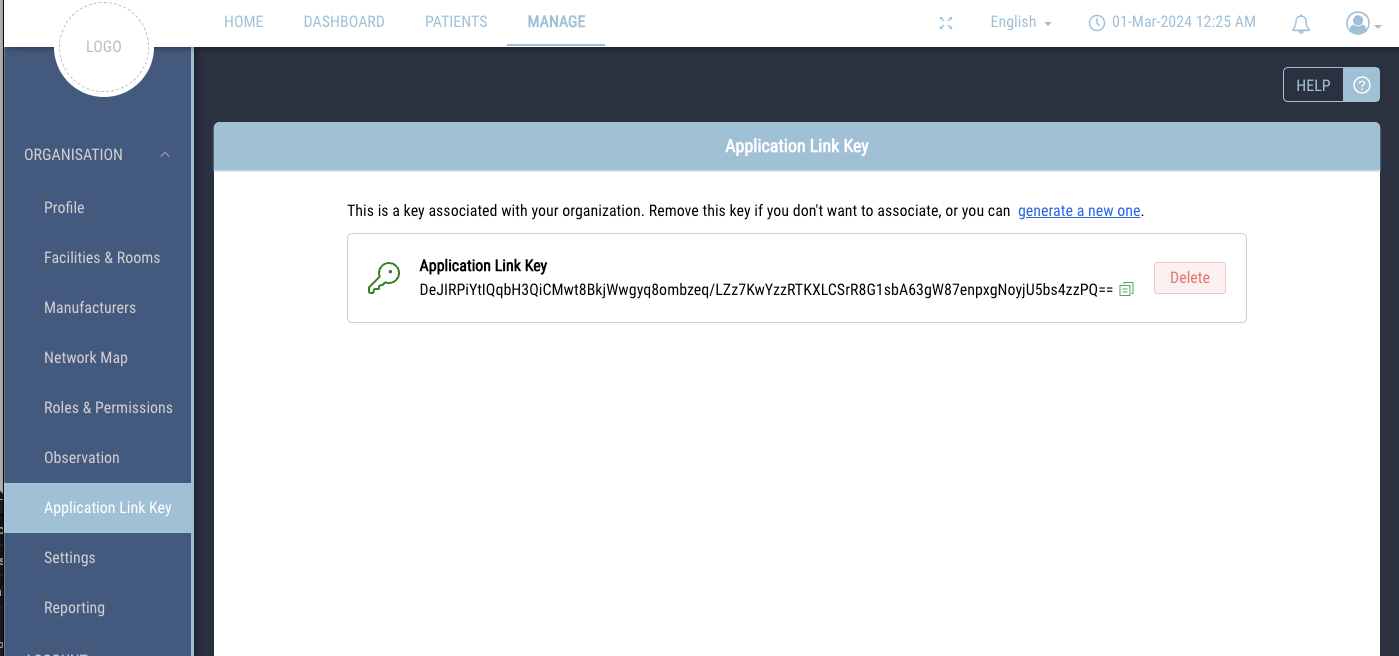This screenshot has width=1399, height=656.
Task: Toggle fullscreen mode icon
Action: click(x=946, y=23)
